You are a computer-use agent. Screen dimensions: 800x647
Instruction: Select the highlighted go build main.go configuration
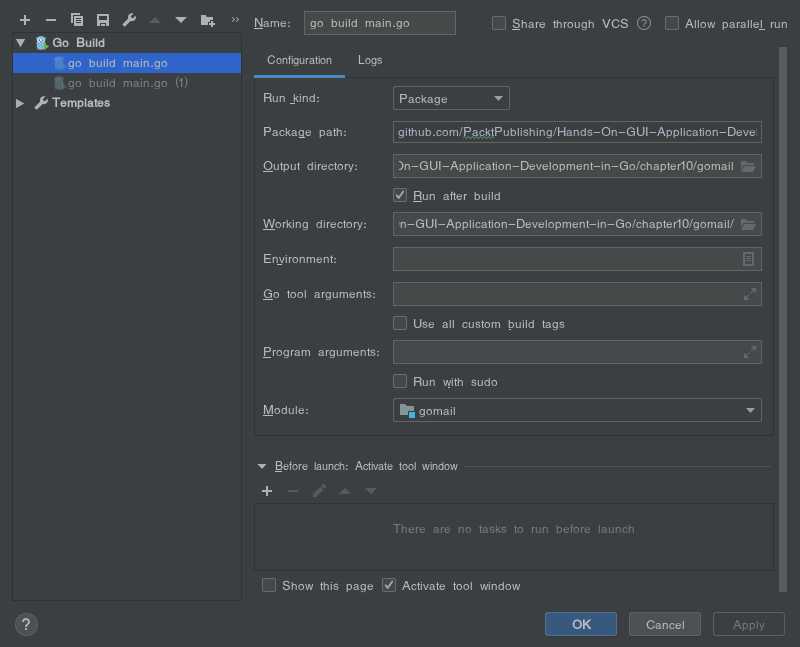(127, 63)
